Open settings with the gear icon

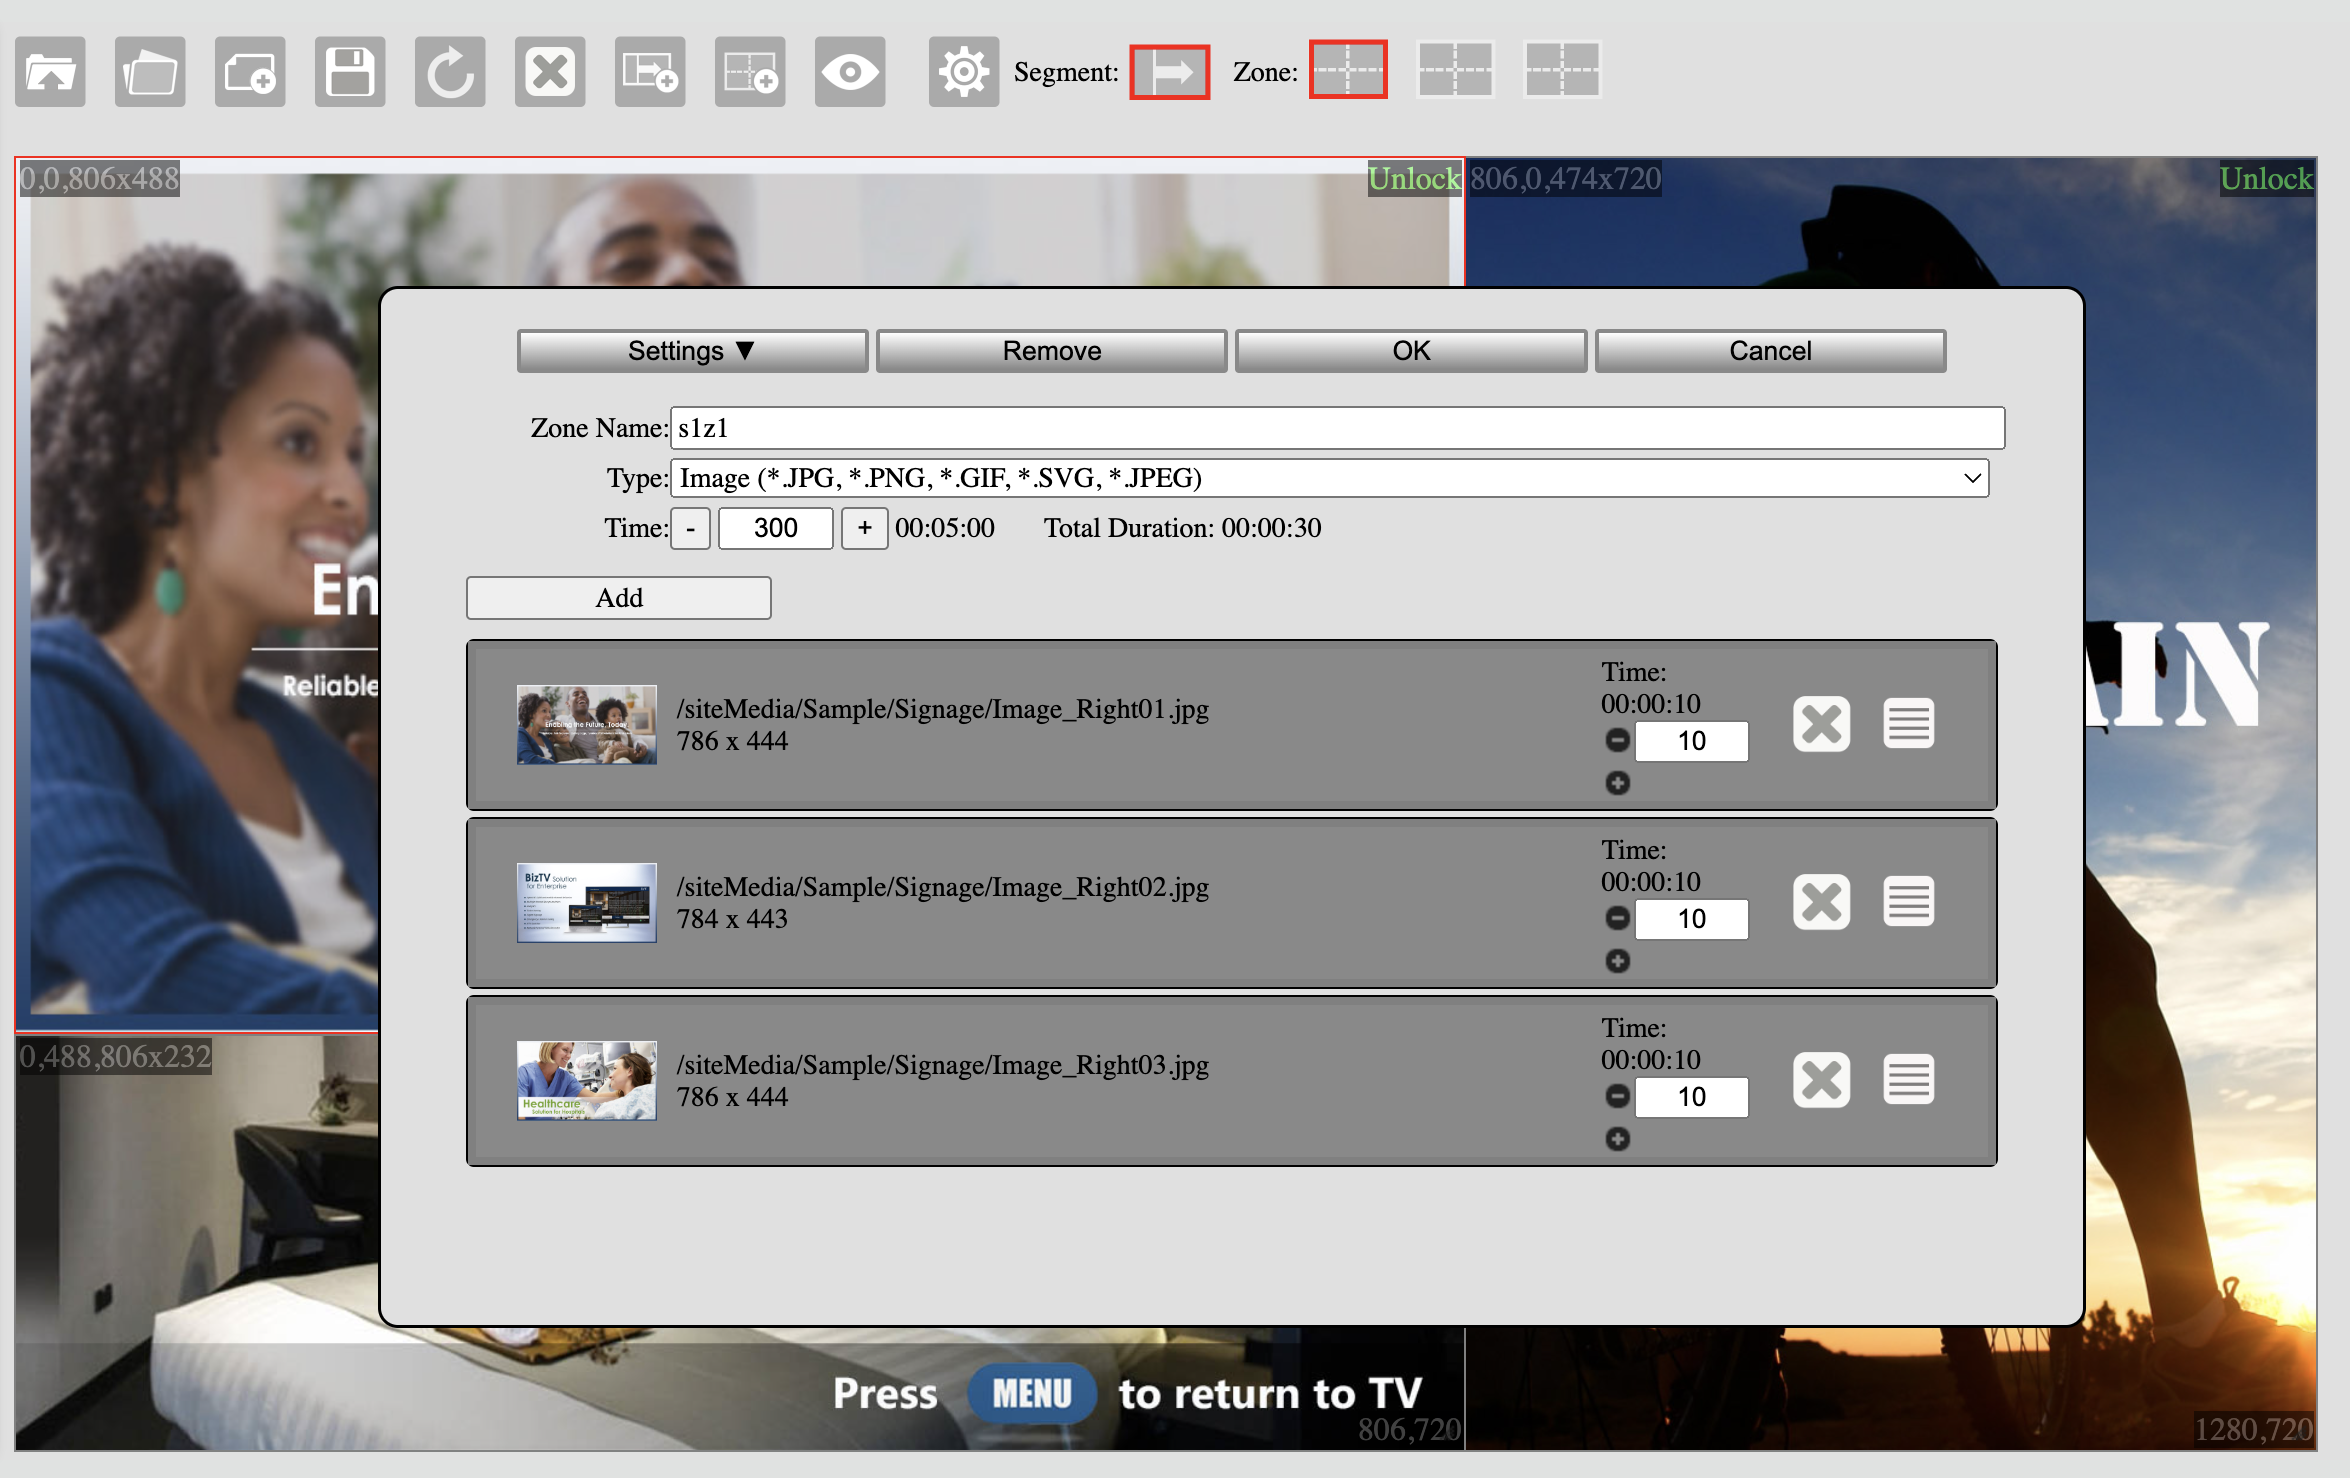coord(963,72)
